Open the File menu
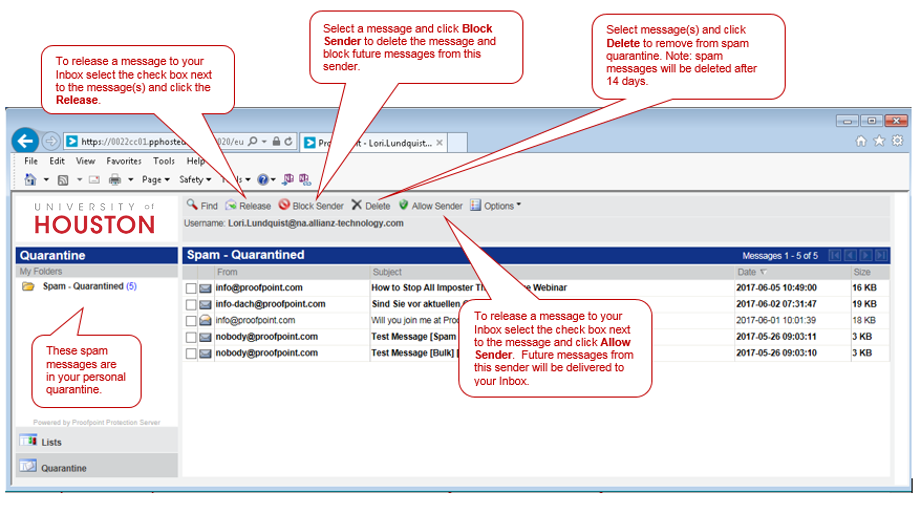Viewport: 920px width, 514px height. pos(31,161)
